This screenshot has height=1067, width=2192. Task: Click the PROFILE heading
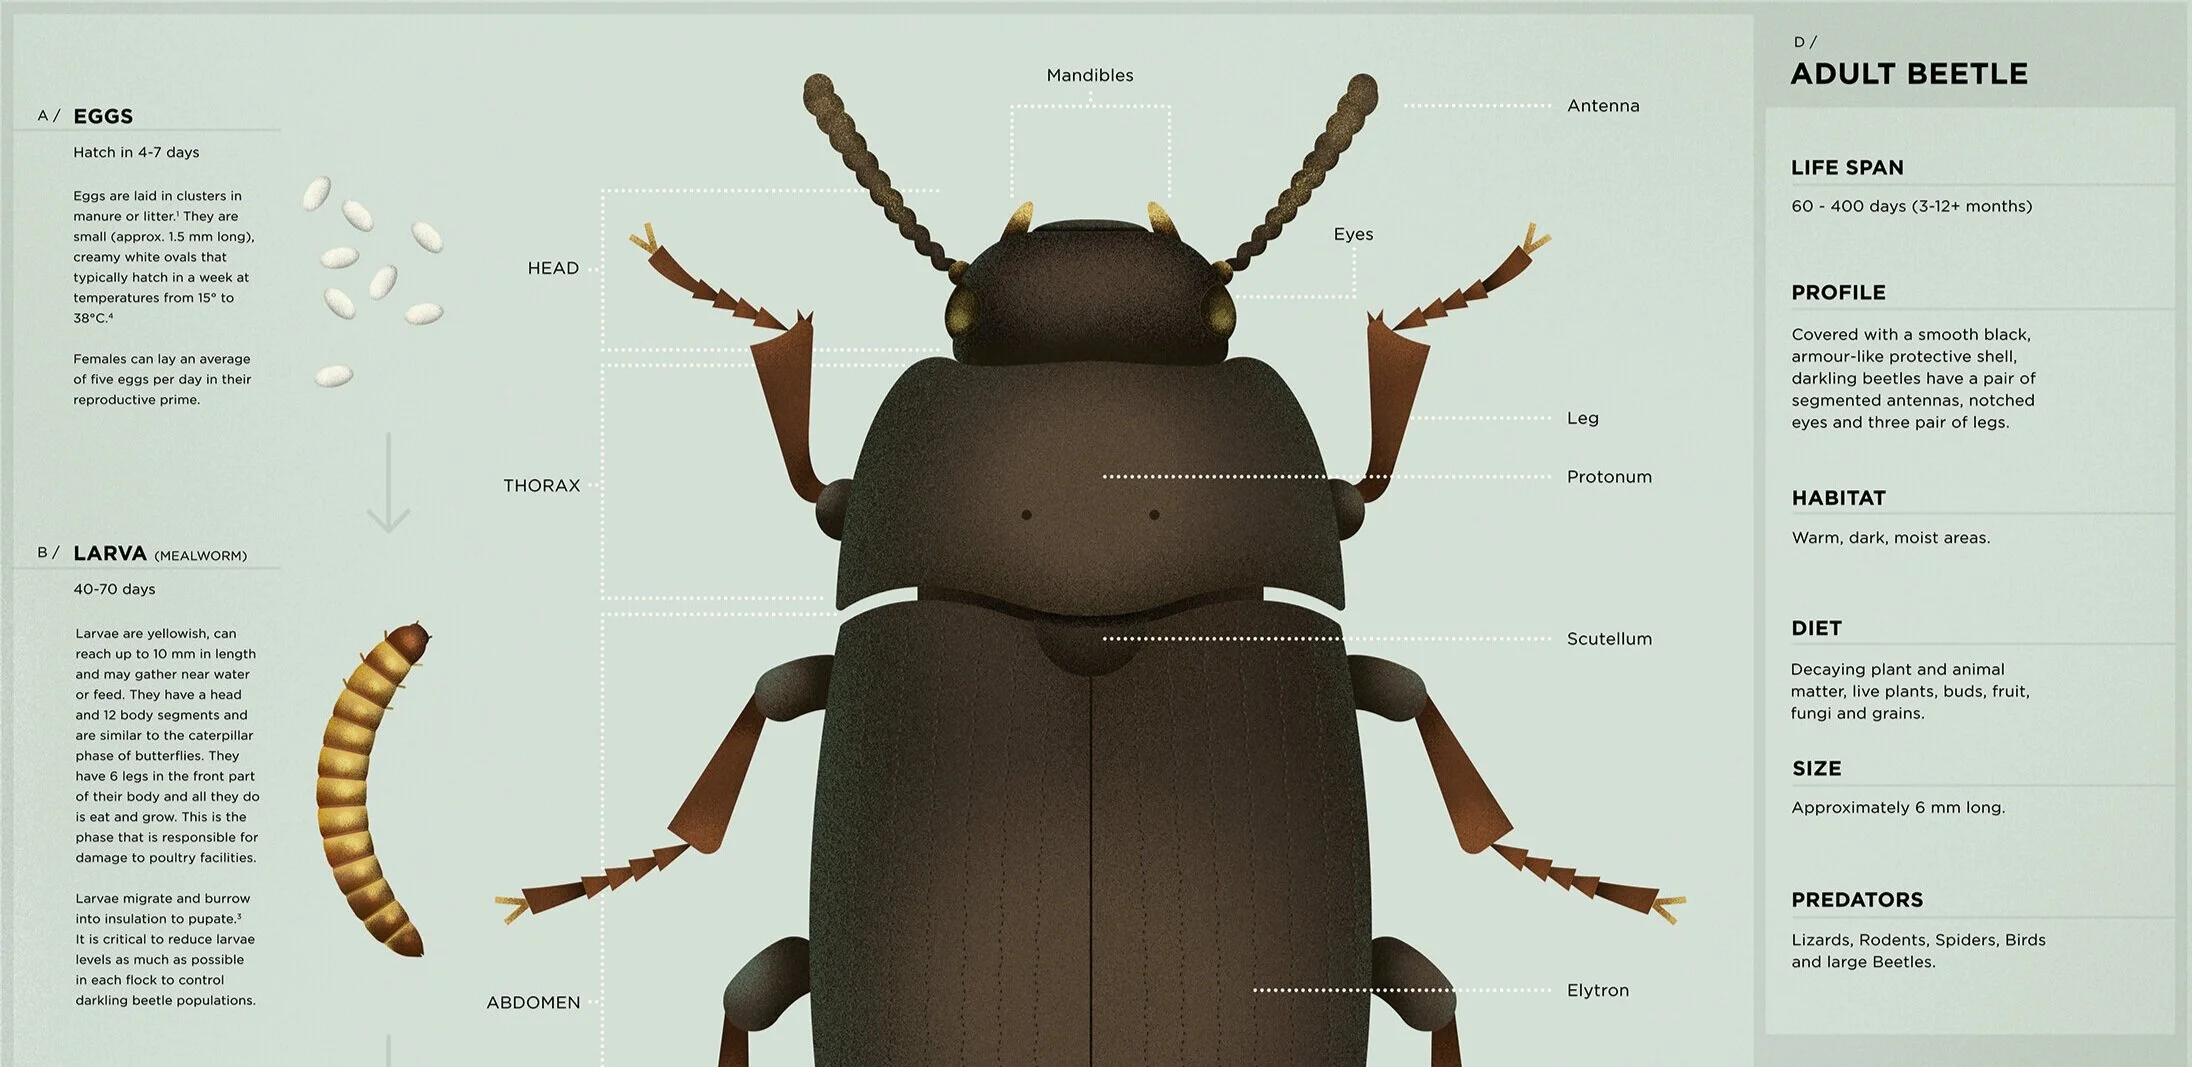pyautogui.click(x=1838, y=293)
